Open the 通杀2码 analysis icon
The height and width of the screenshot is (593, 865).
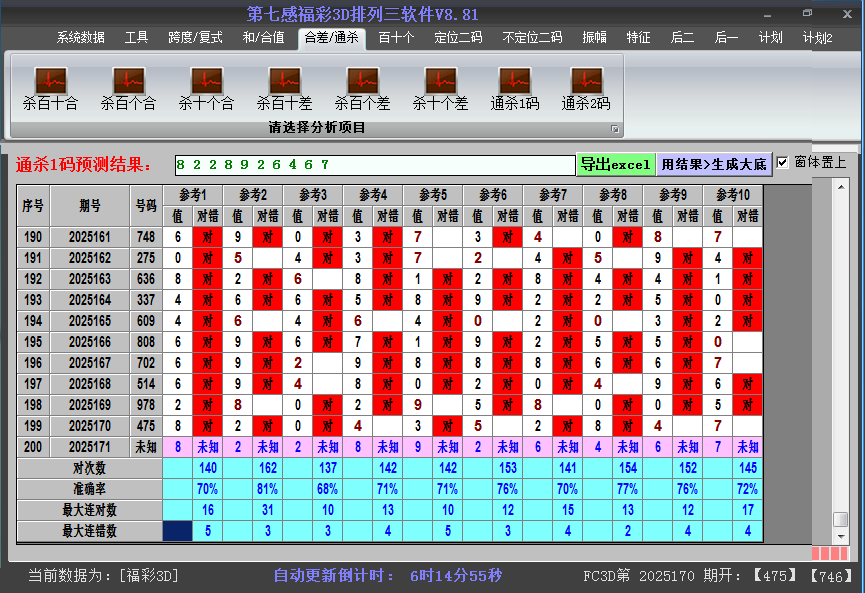tap(586, 88)
